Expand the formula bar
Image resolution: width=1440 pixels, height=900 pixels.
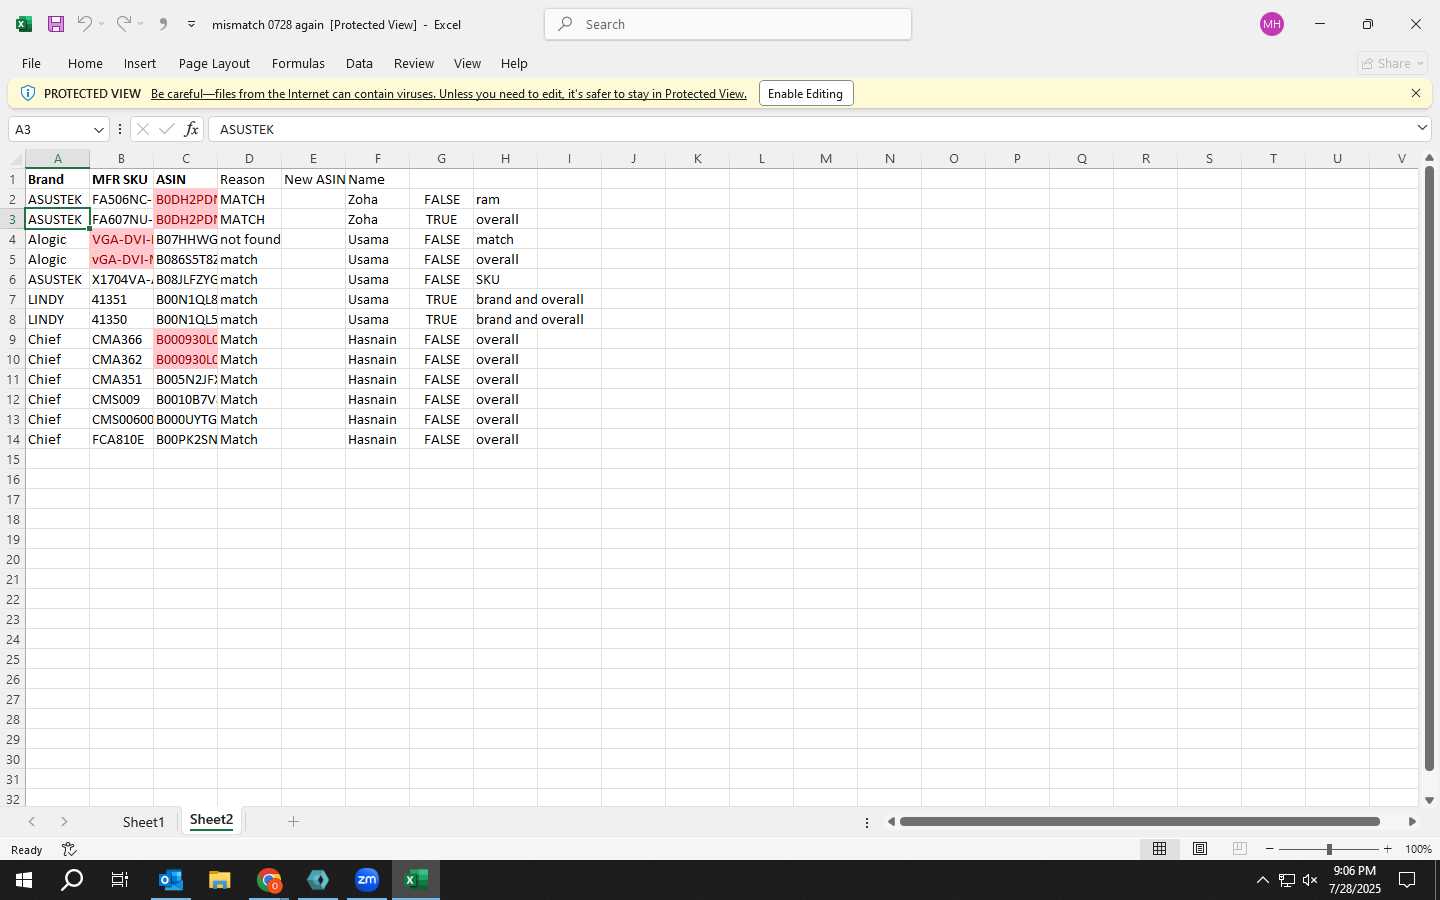click(x=1422, y=128)
